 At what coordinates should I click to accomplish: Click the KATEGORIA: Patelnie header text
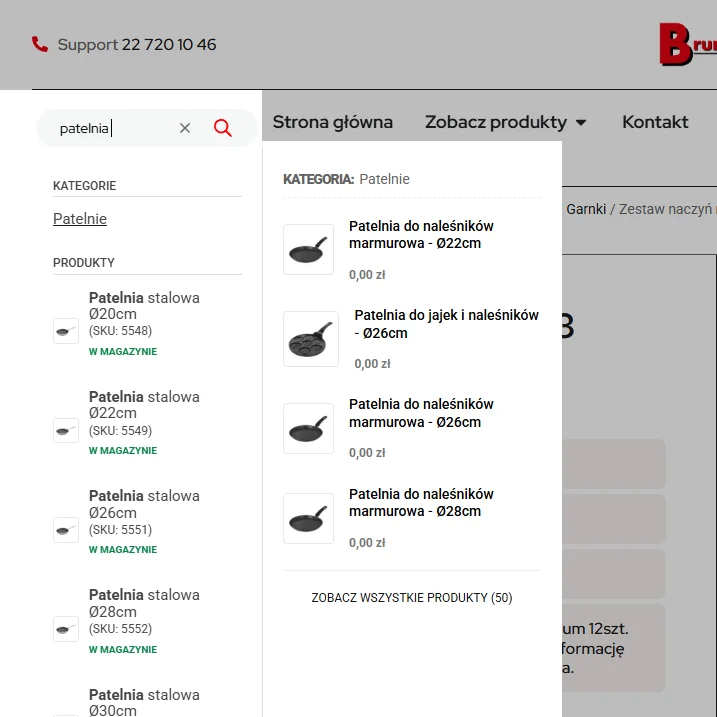[346, 179]
